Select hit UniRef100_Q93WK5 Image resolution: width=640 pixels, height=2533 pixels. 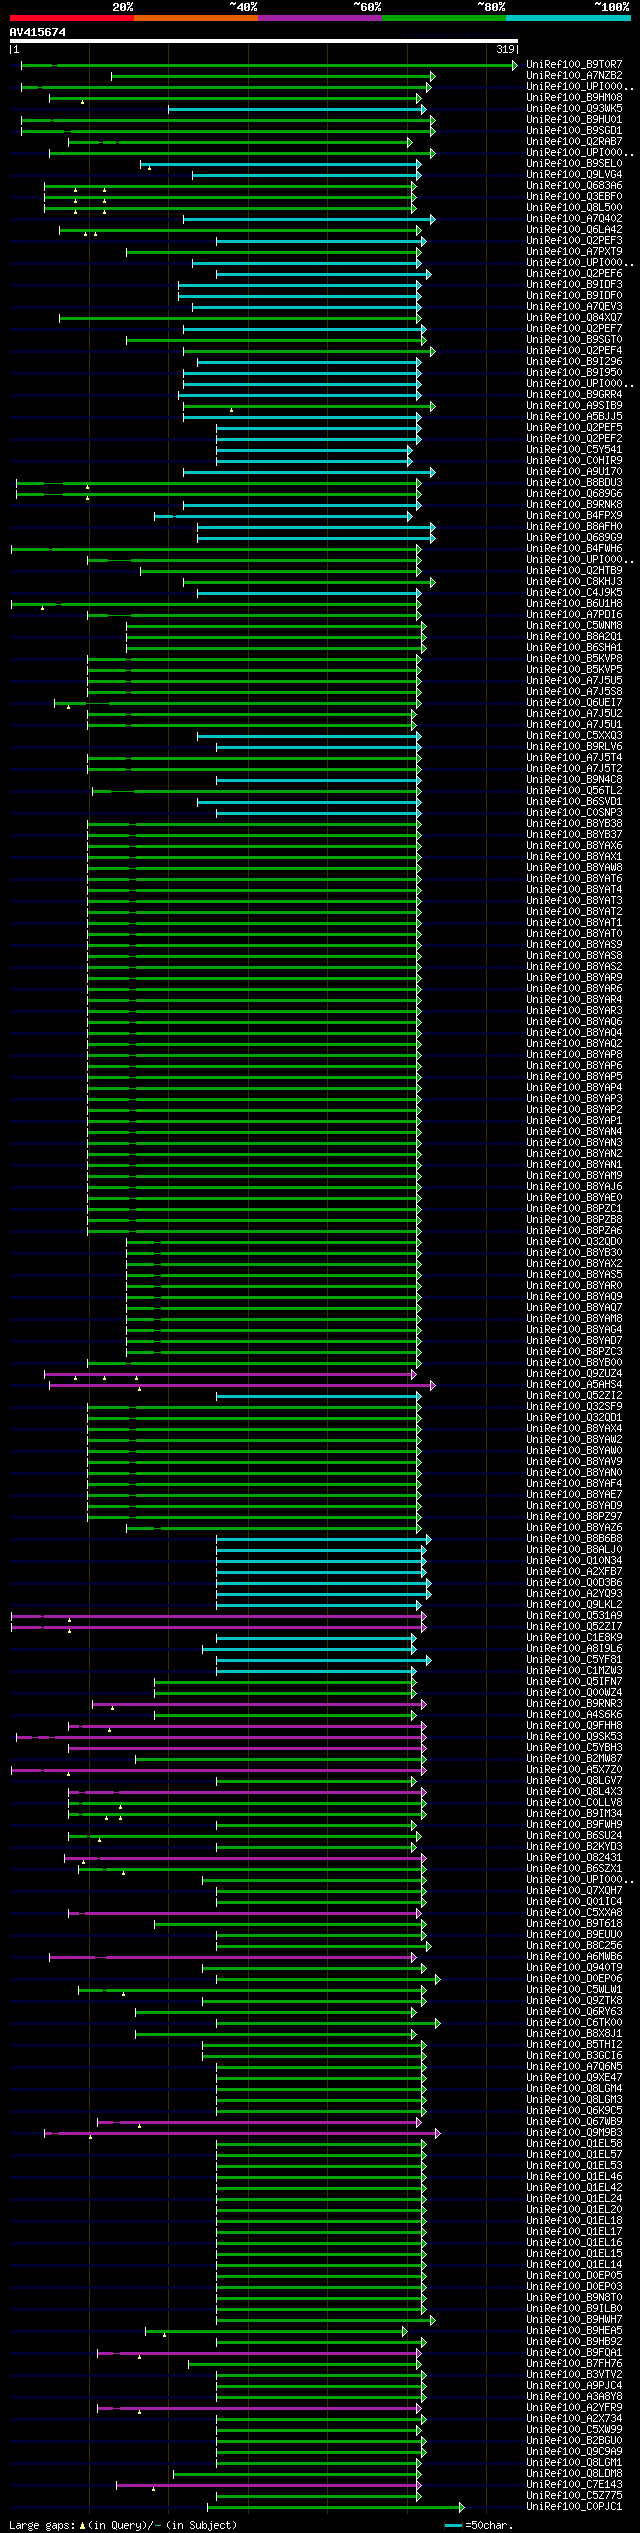click(x=574, y=109)
